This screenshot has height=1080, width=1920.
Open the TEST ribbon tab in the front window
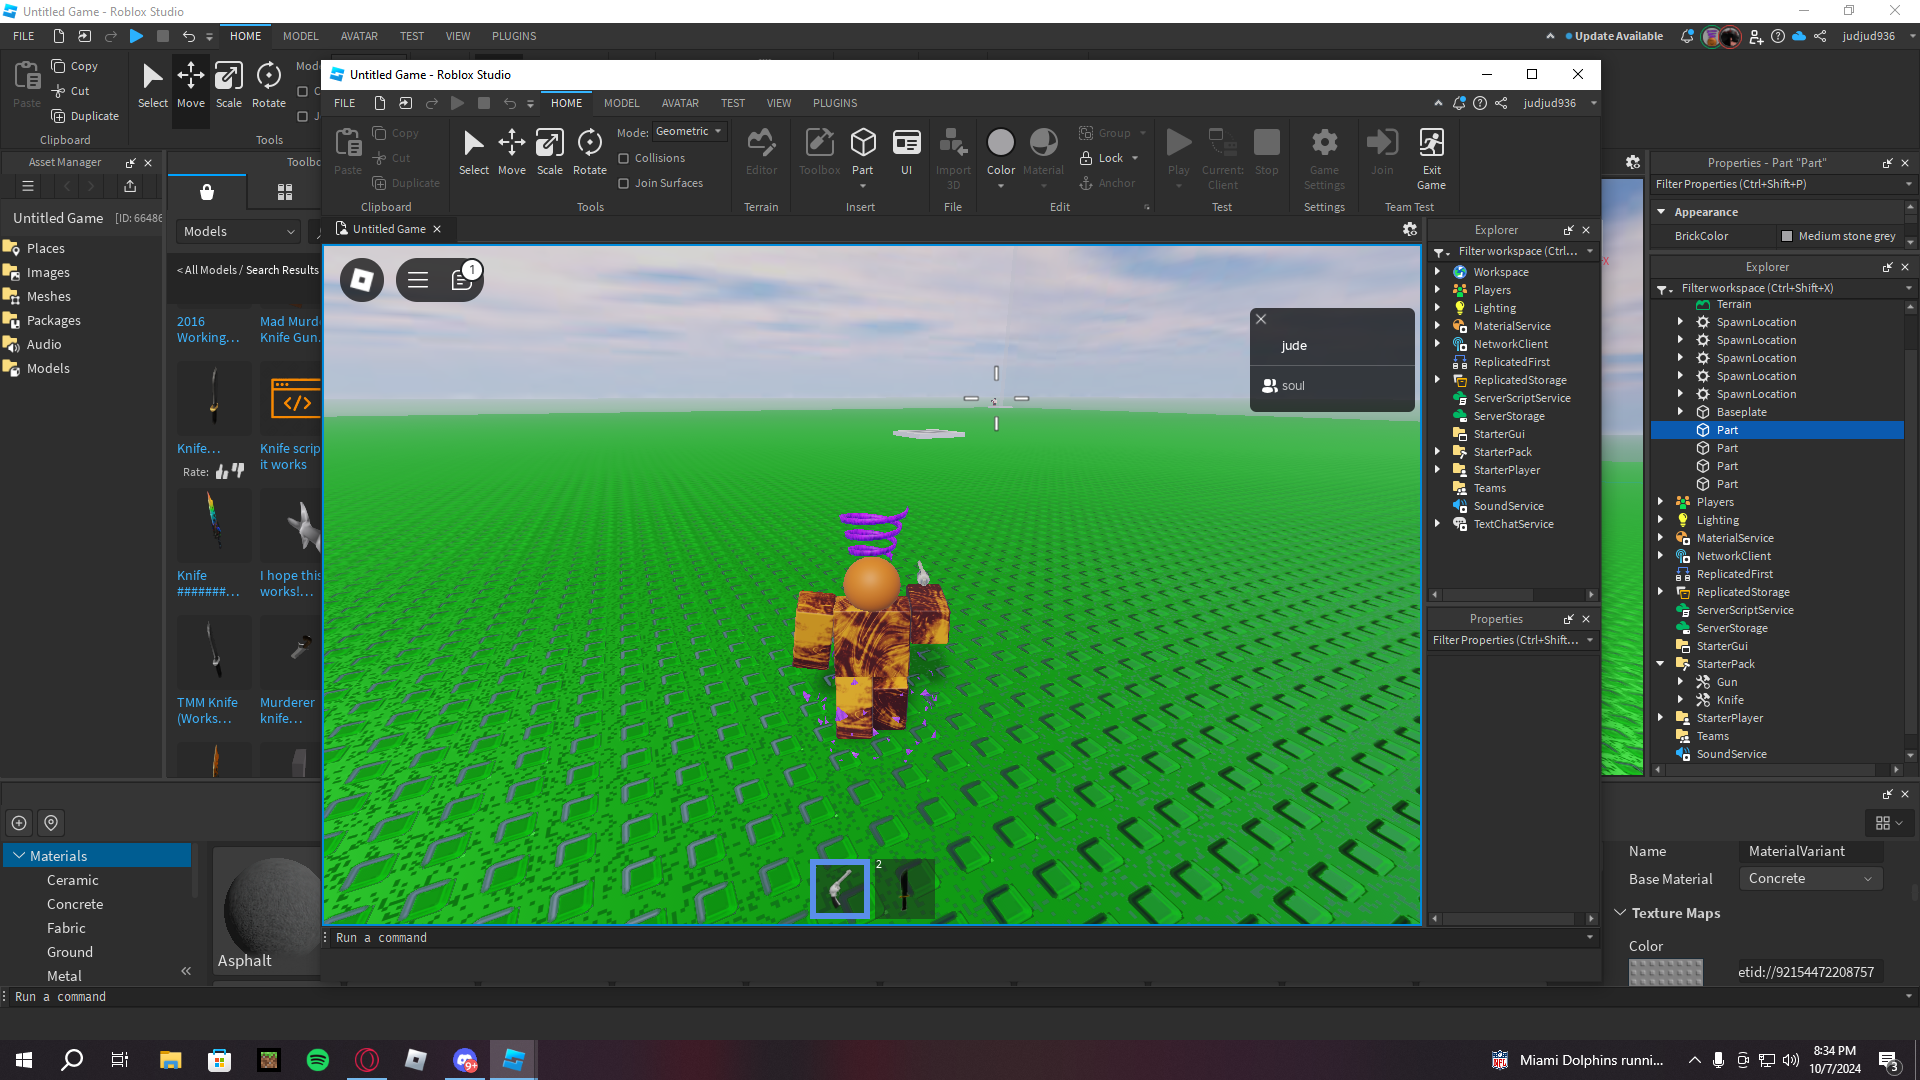[732, 103]
